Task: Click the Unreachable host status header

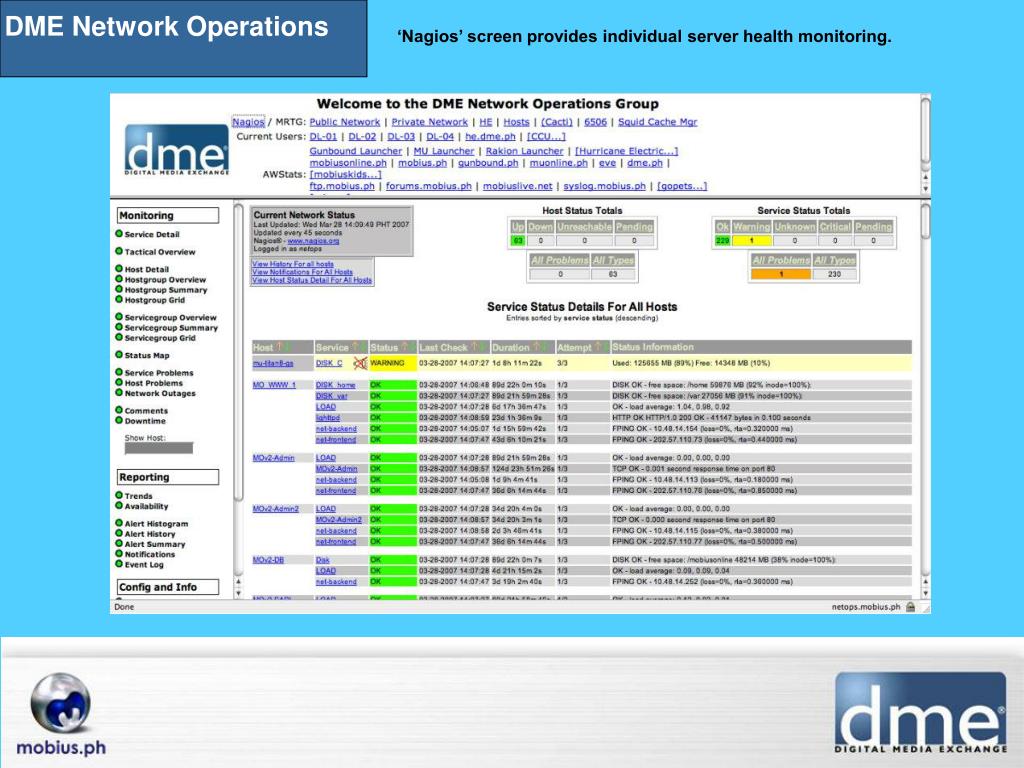Action: [584, 227]
